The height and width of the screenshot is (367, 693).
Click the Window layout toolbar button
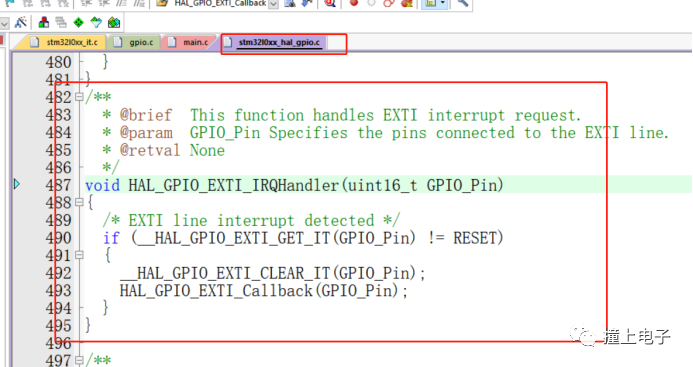(430, 3)
